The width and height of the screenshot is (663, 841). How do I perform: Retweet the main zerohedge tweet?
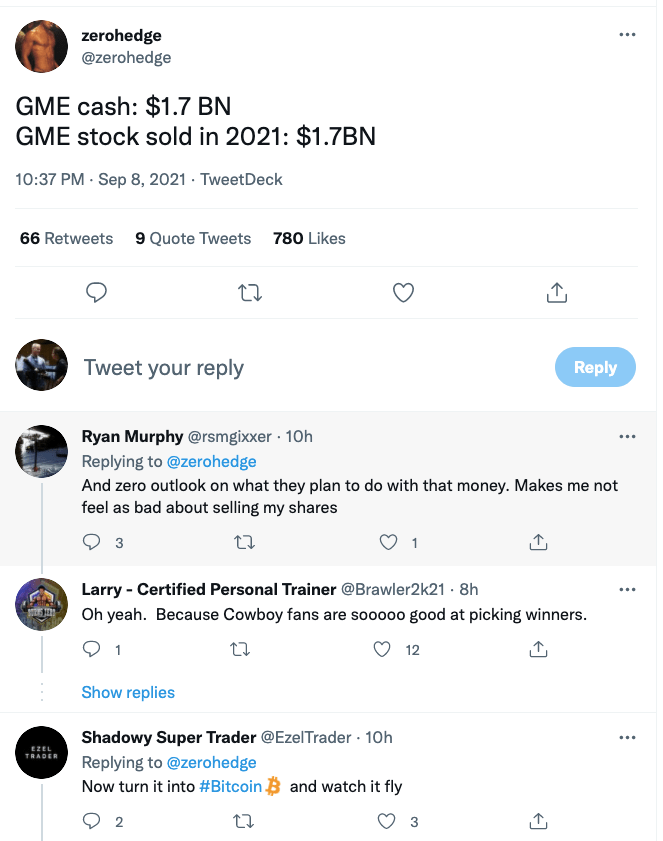(x=250, y=293)
